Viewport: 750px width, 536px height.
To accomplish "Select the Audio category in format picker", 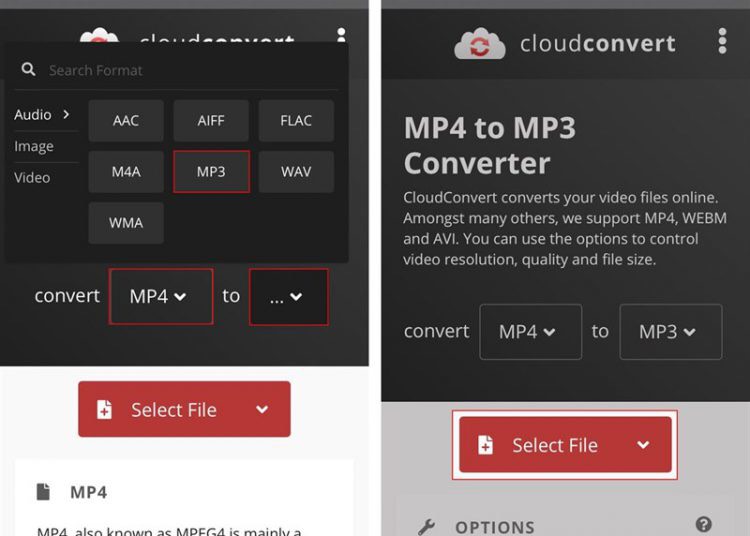I will [42, 115].
